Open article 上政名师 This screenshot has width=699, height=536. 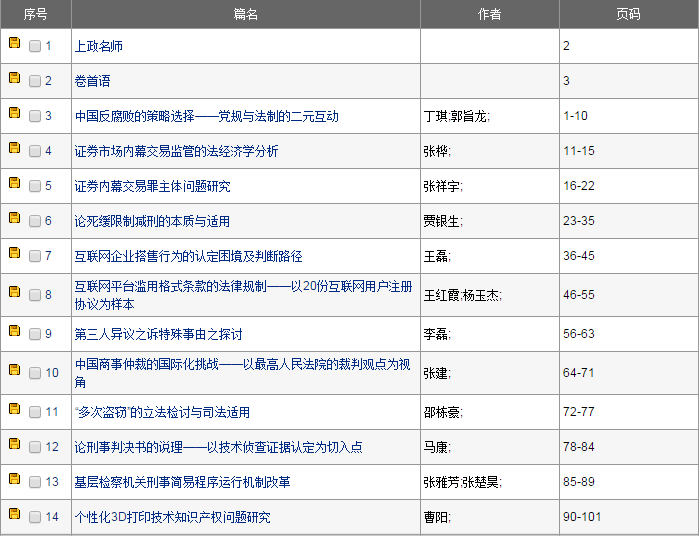(x=99, y=46)
